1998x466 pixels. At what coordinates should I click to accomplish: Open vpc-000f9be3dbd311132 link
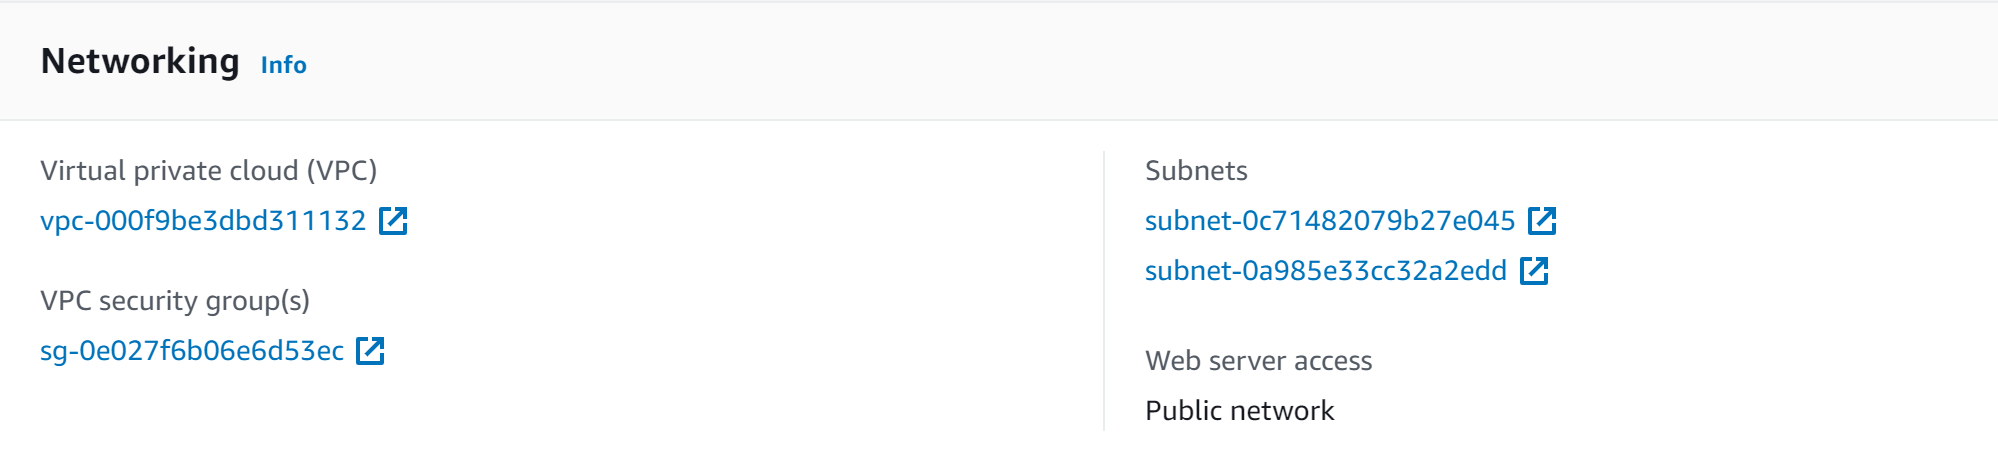(x=203, y=221)
